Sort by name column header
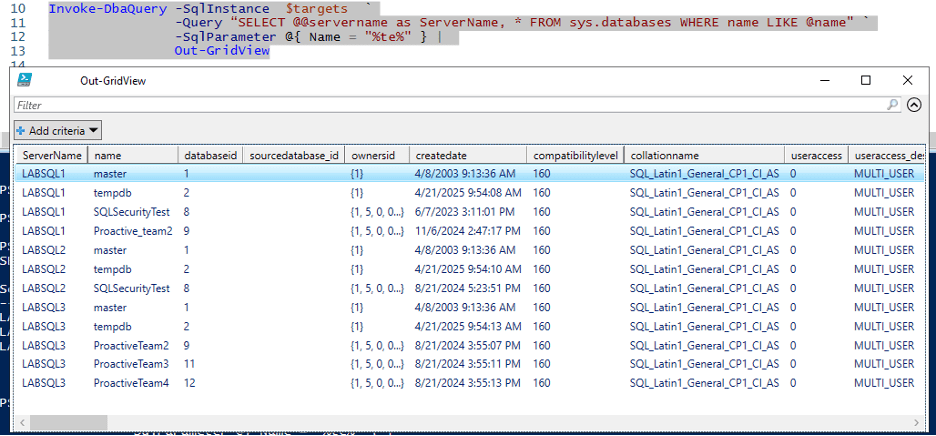The image size is (936, 436). [x=133, y=155]
